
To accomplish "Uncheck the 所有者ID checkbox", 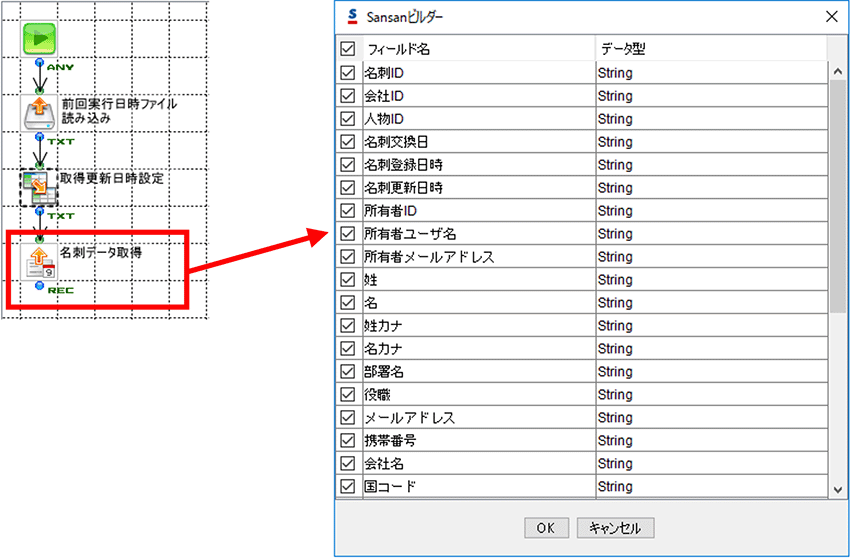I will 347,210.
